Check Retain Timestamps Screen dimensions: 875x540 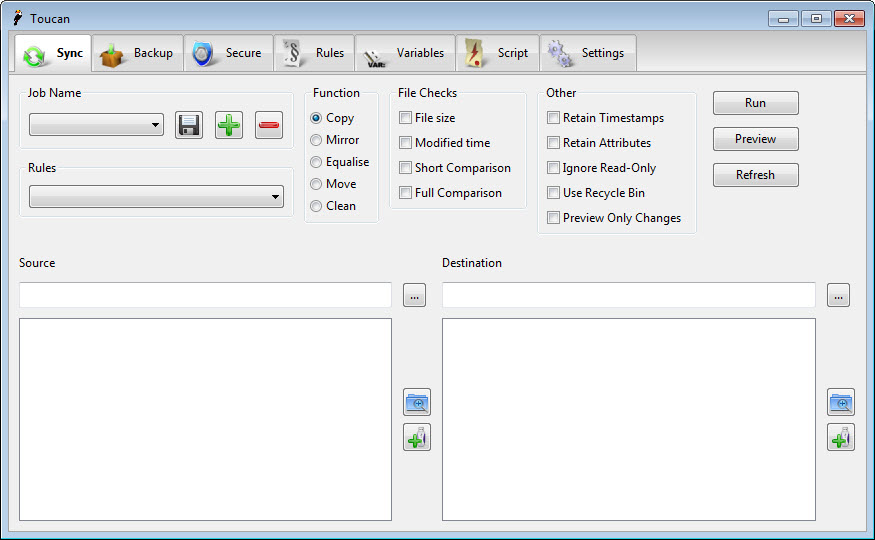tap(606, 118)
